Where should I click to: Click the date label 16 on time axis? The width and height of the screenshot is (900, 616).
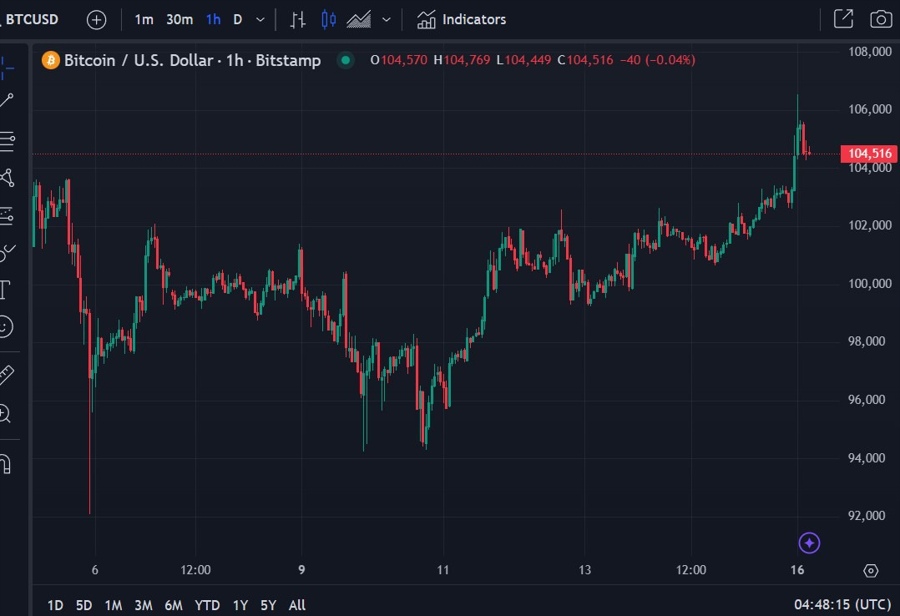pos(797,570)
